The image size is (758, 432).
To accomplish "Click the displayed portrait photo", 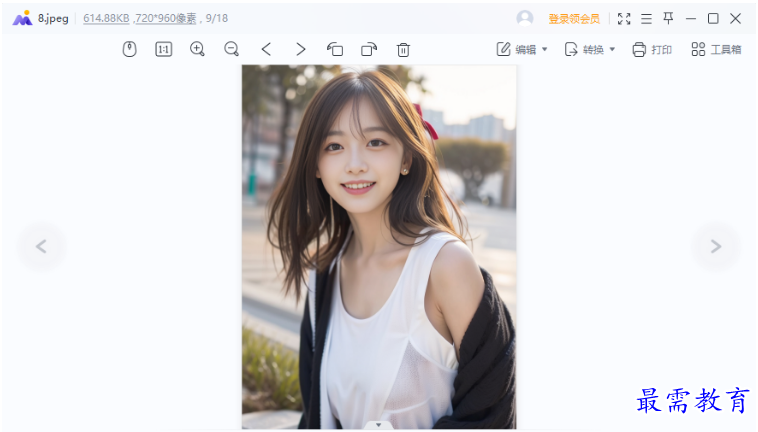I will tap(379, 247).
